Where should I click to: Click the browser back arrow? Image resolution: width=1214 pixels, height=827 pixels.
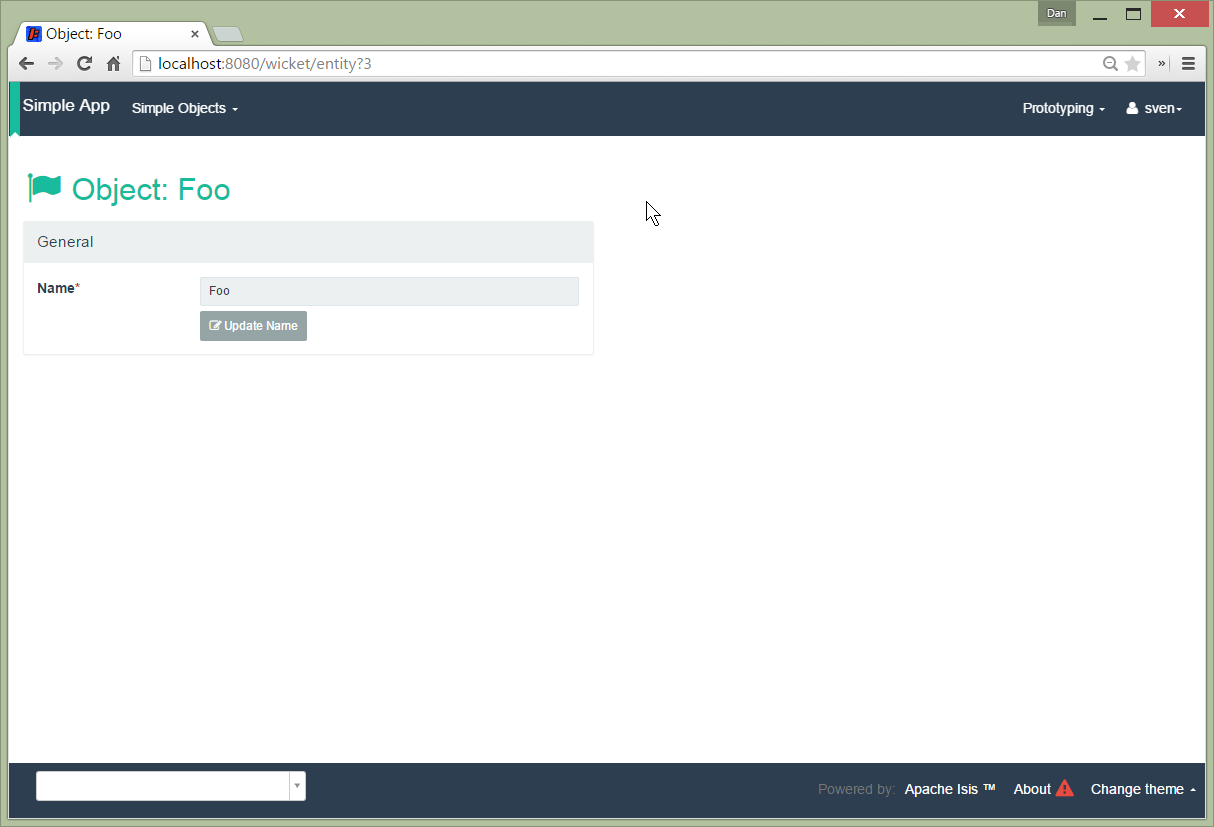pyautogui.click(x=27, y=64)
